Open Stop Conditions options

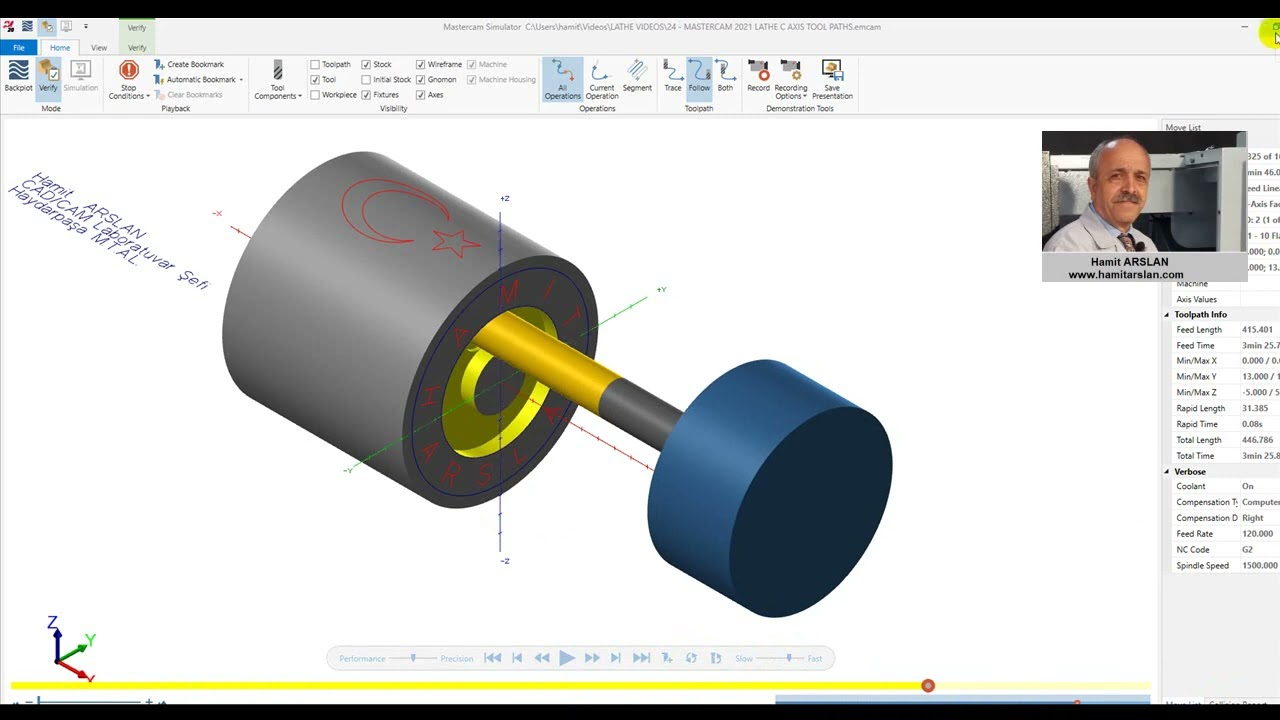tap(128, 79)
